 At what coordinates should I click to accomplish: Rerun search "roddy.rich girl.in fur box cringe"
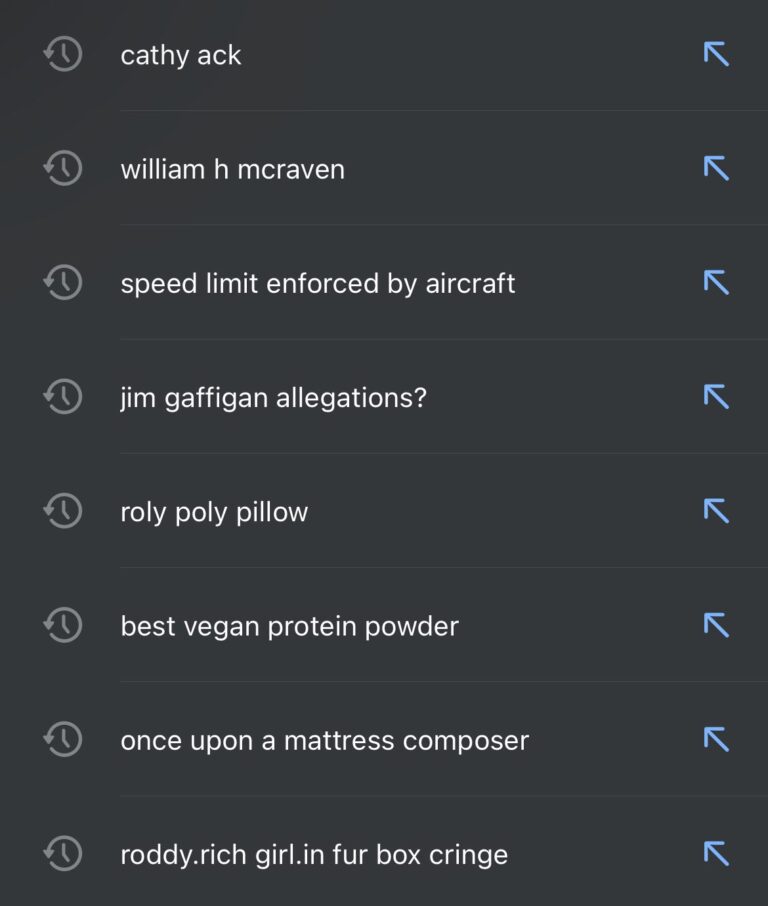coord(314,855)
